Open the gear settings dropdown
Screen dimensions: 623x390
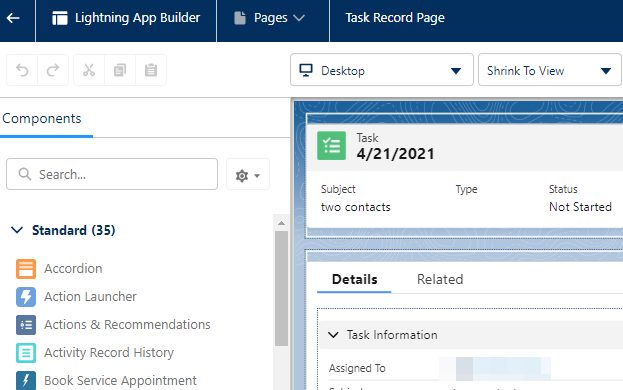pyautogui.click(x=248, y=175)
